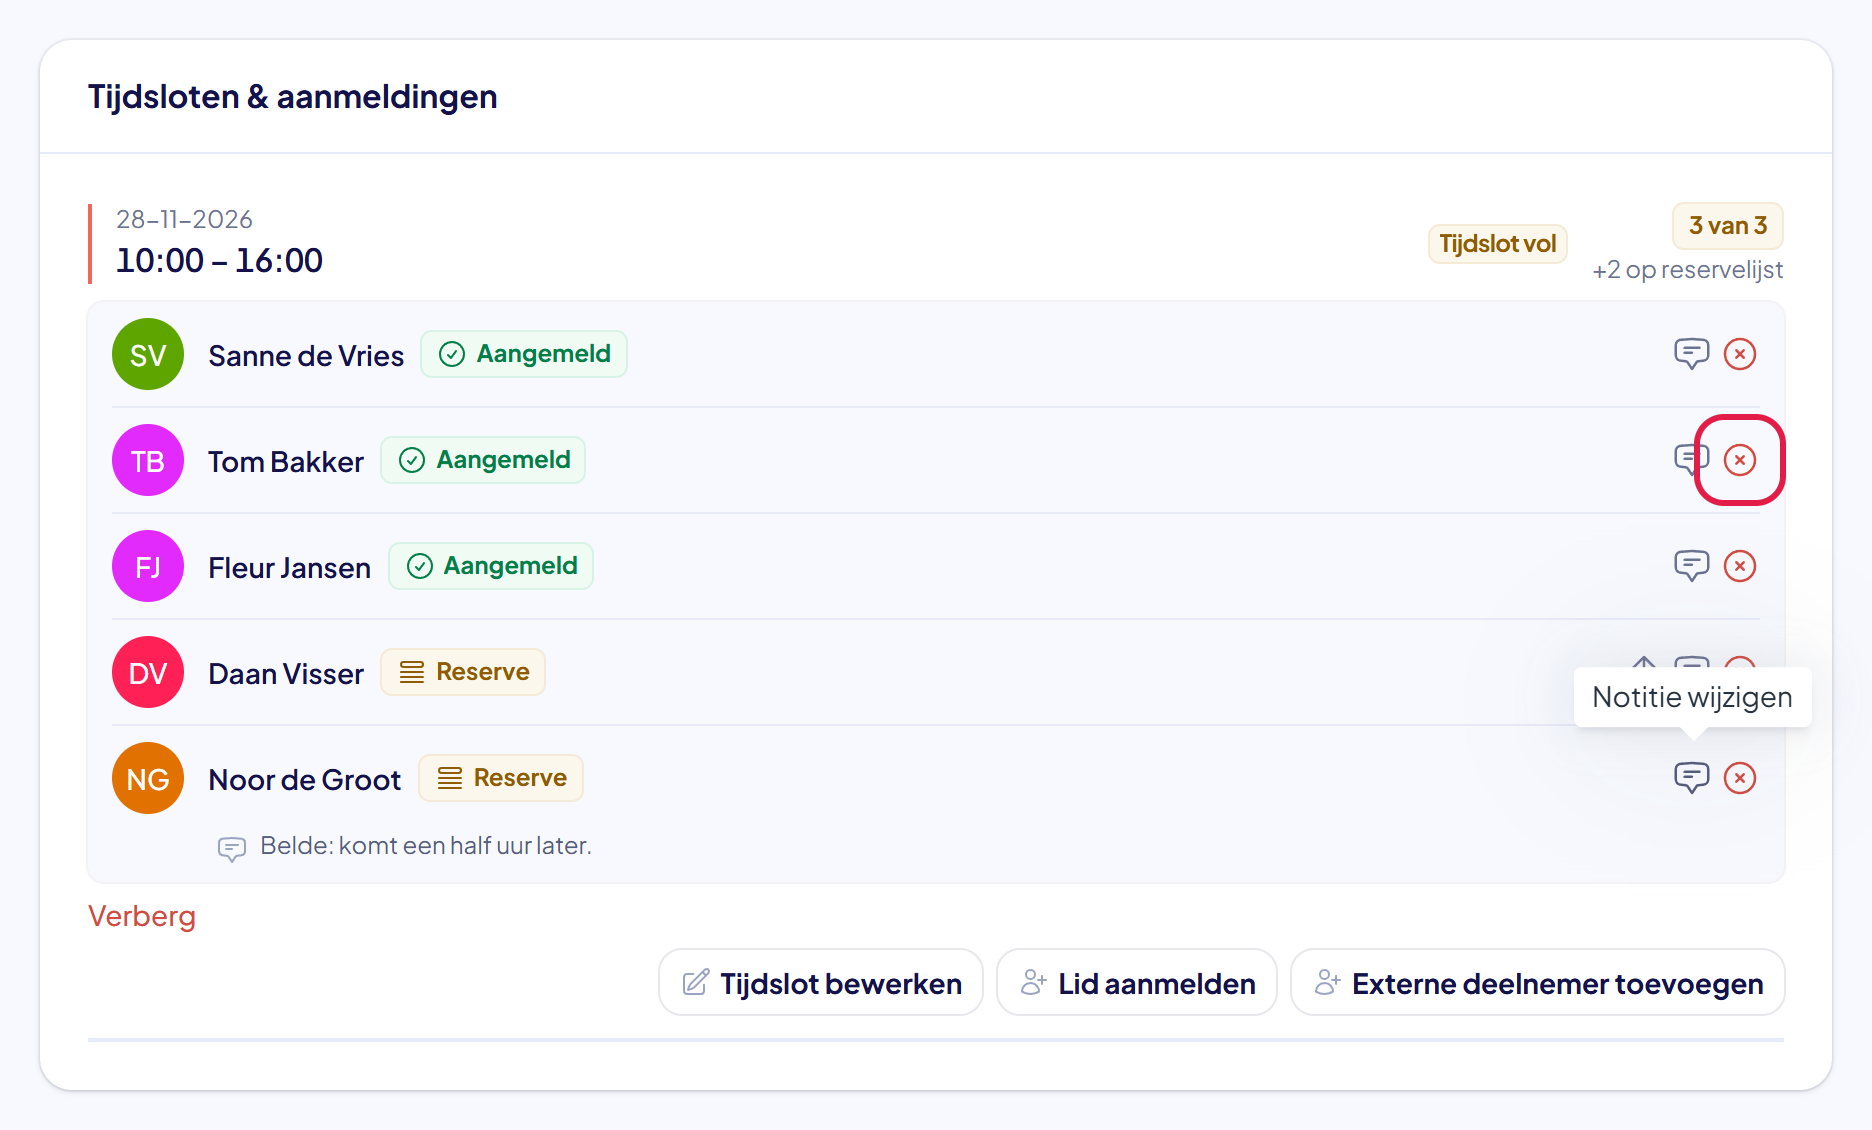Click the name Daan Visser
This screenshot has width=1872, height=1130.
click(286, 674)
